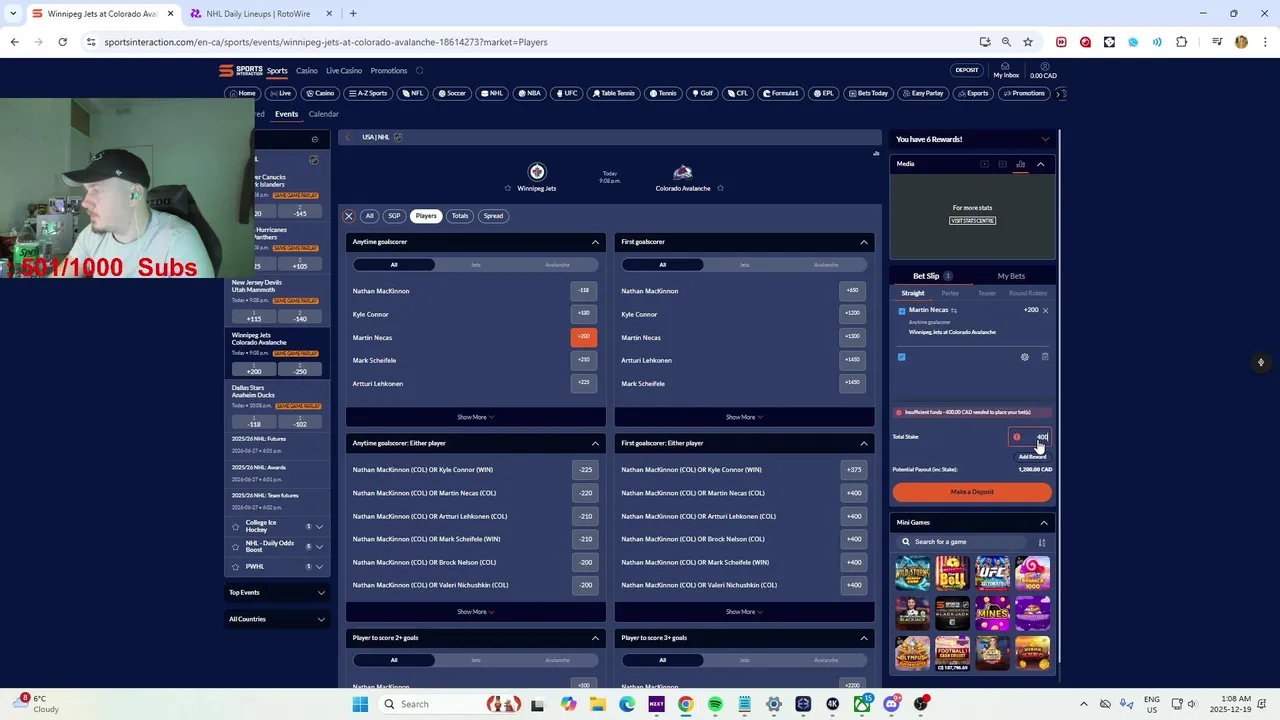Image resolution: width=1280 pixels, height=720 pixels.
Task: Click Make a Deposit button
Action: tap(972, 492)
